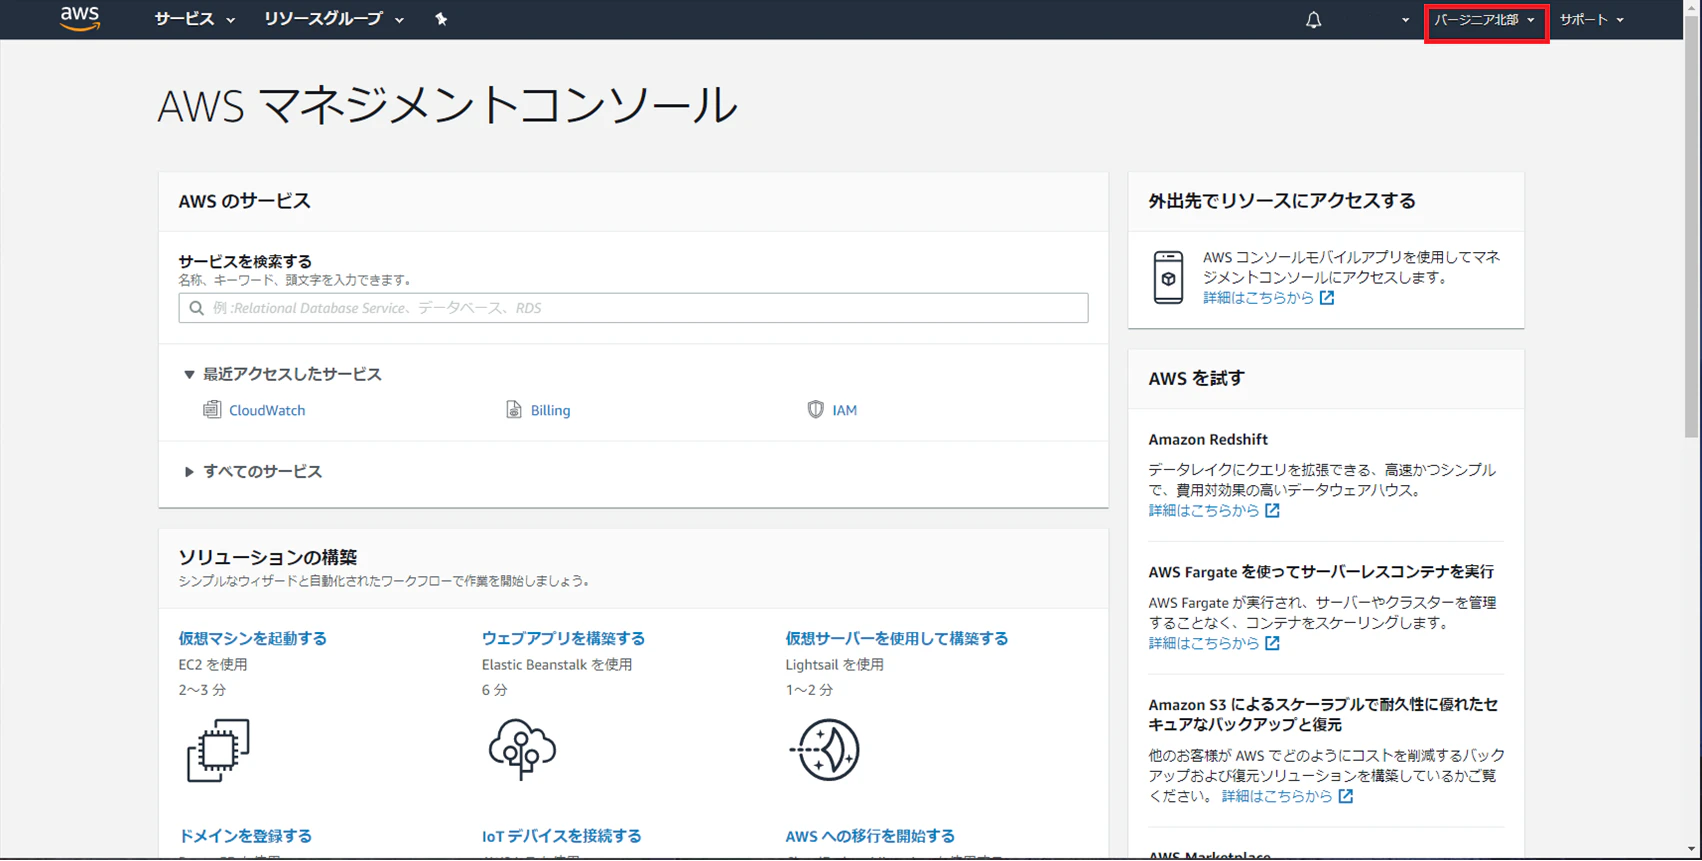Screen dimensions: 1702x861
Task: Click the Billing document icon
Action: tap(514, 409)
